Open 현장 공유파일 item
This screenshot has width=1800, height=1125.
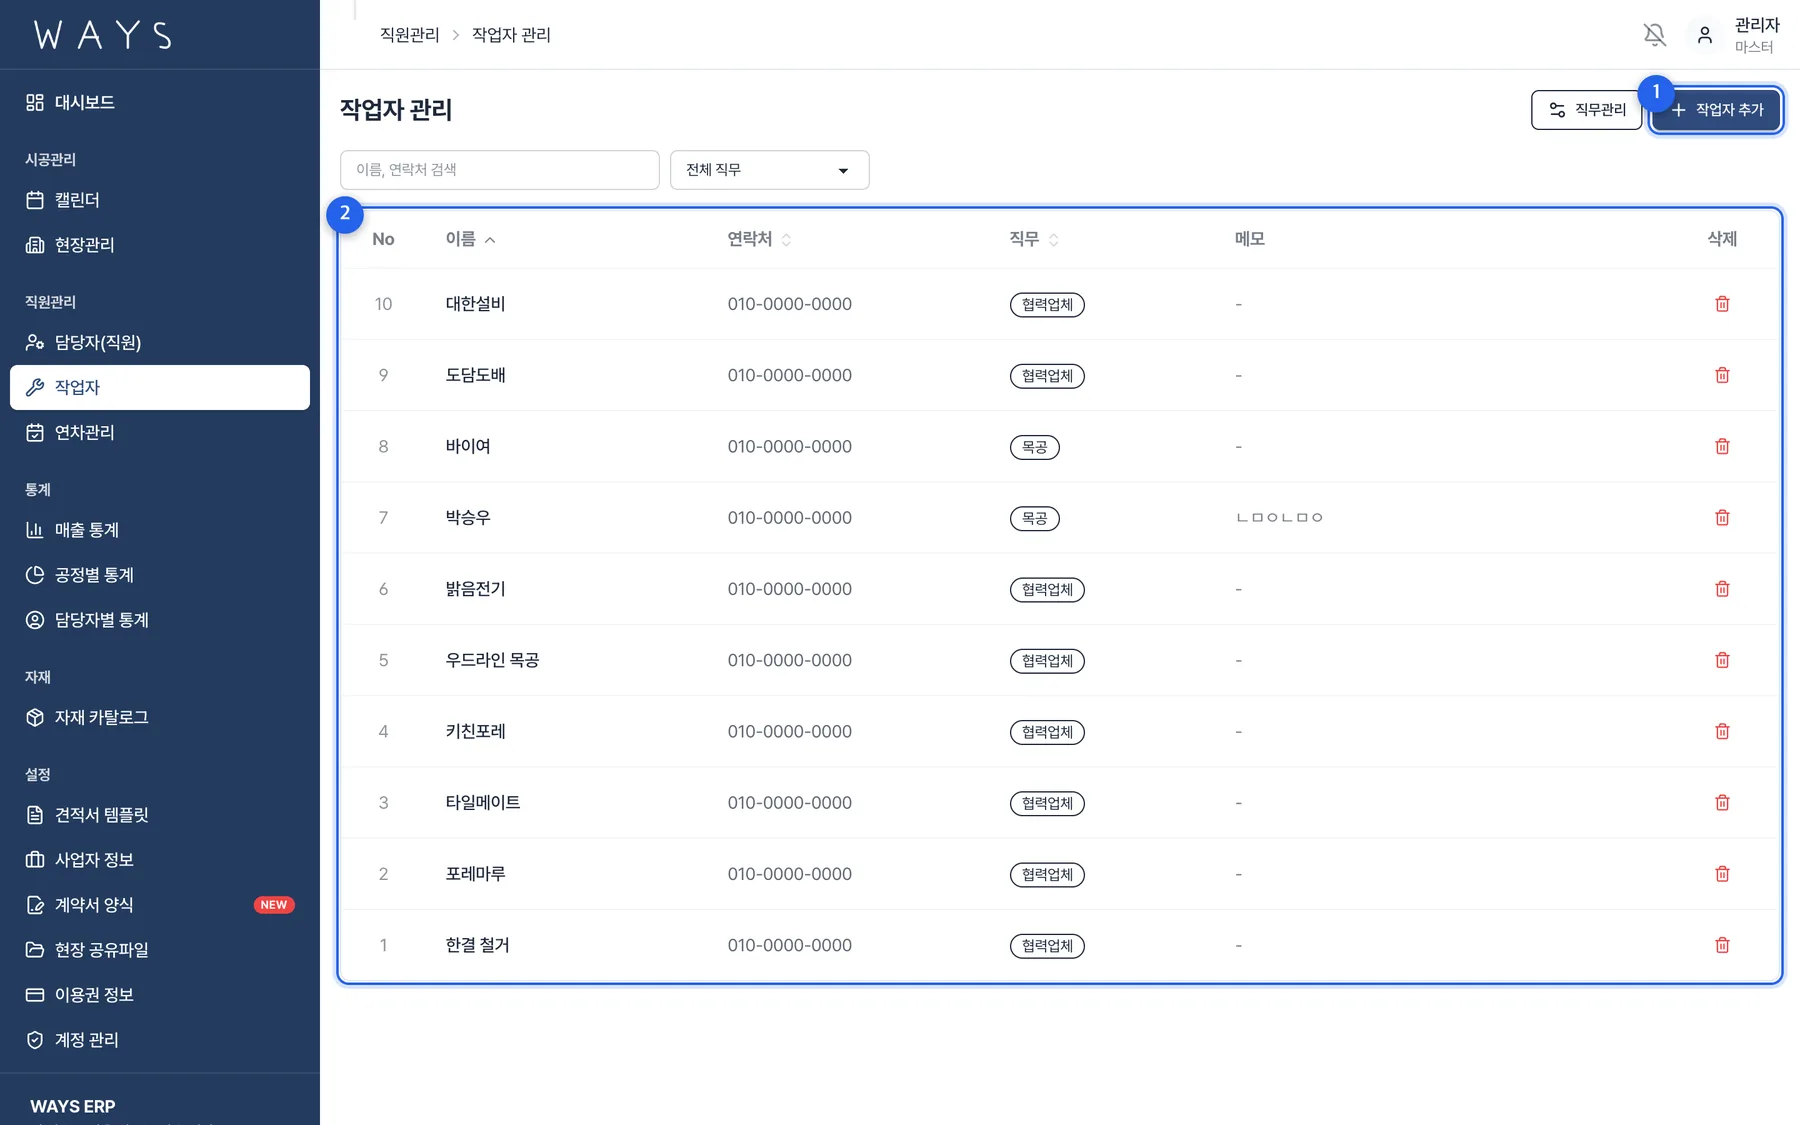pyautogui.click(x=160, y=950)
